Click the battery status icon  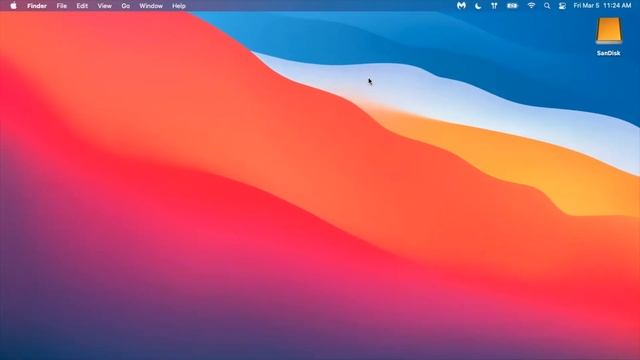(x=512, y=6)
